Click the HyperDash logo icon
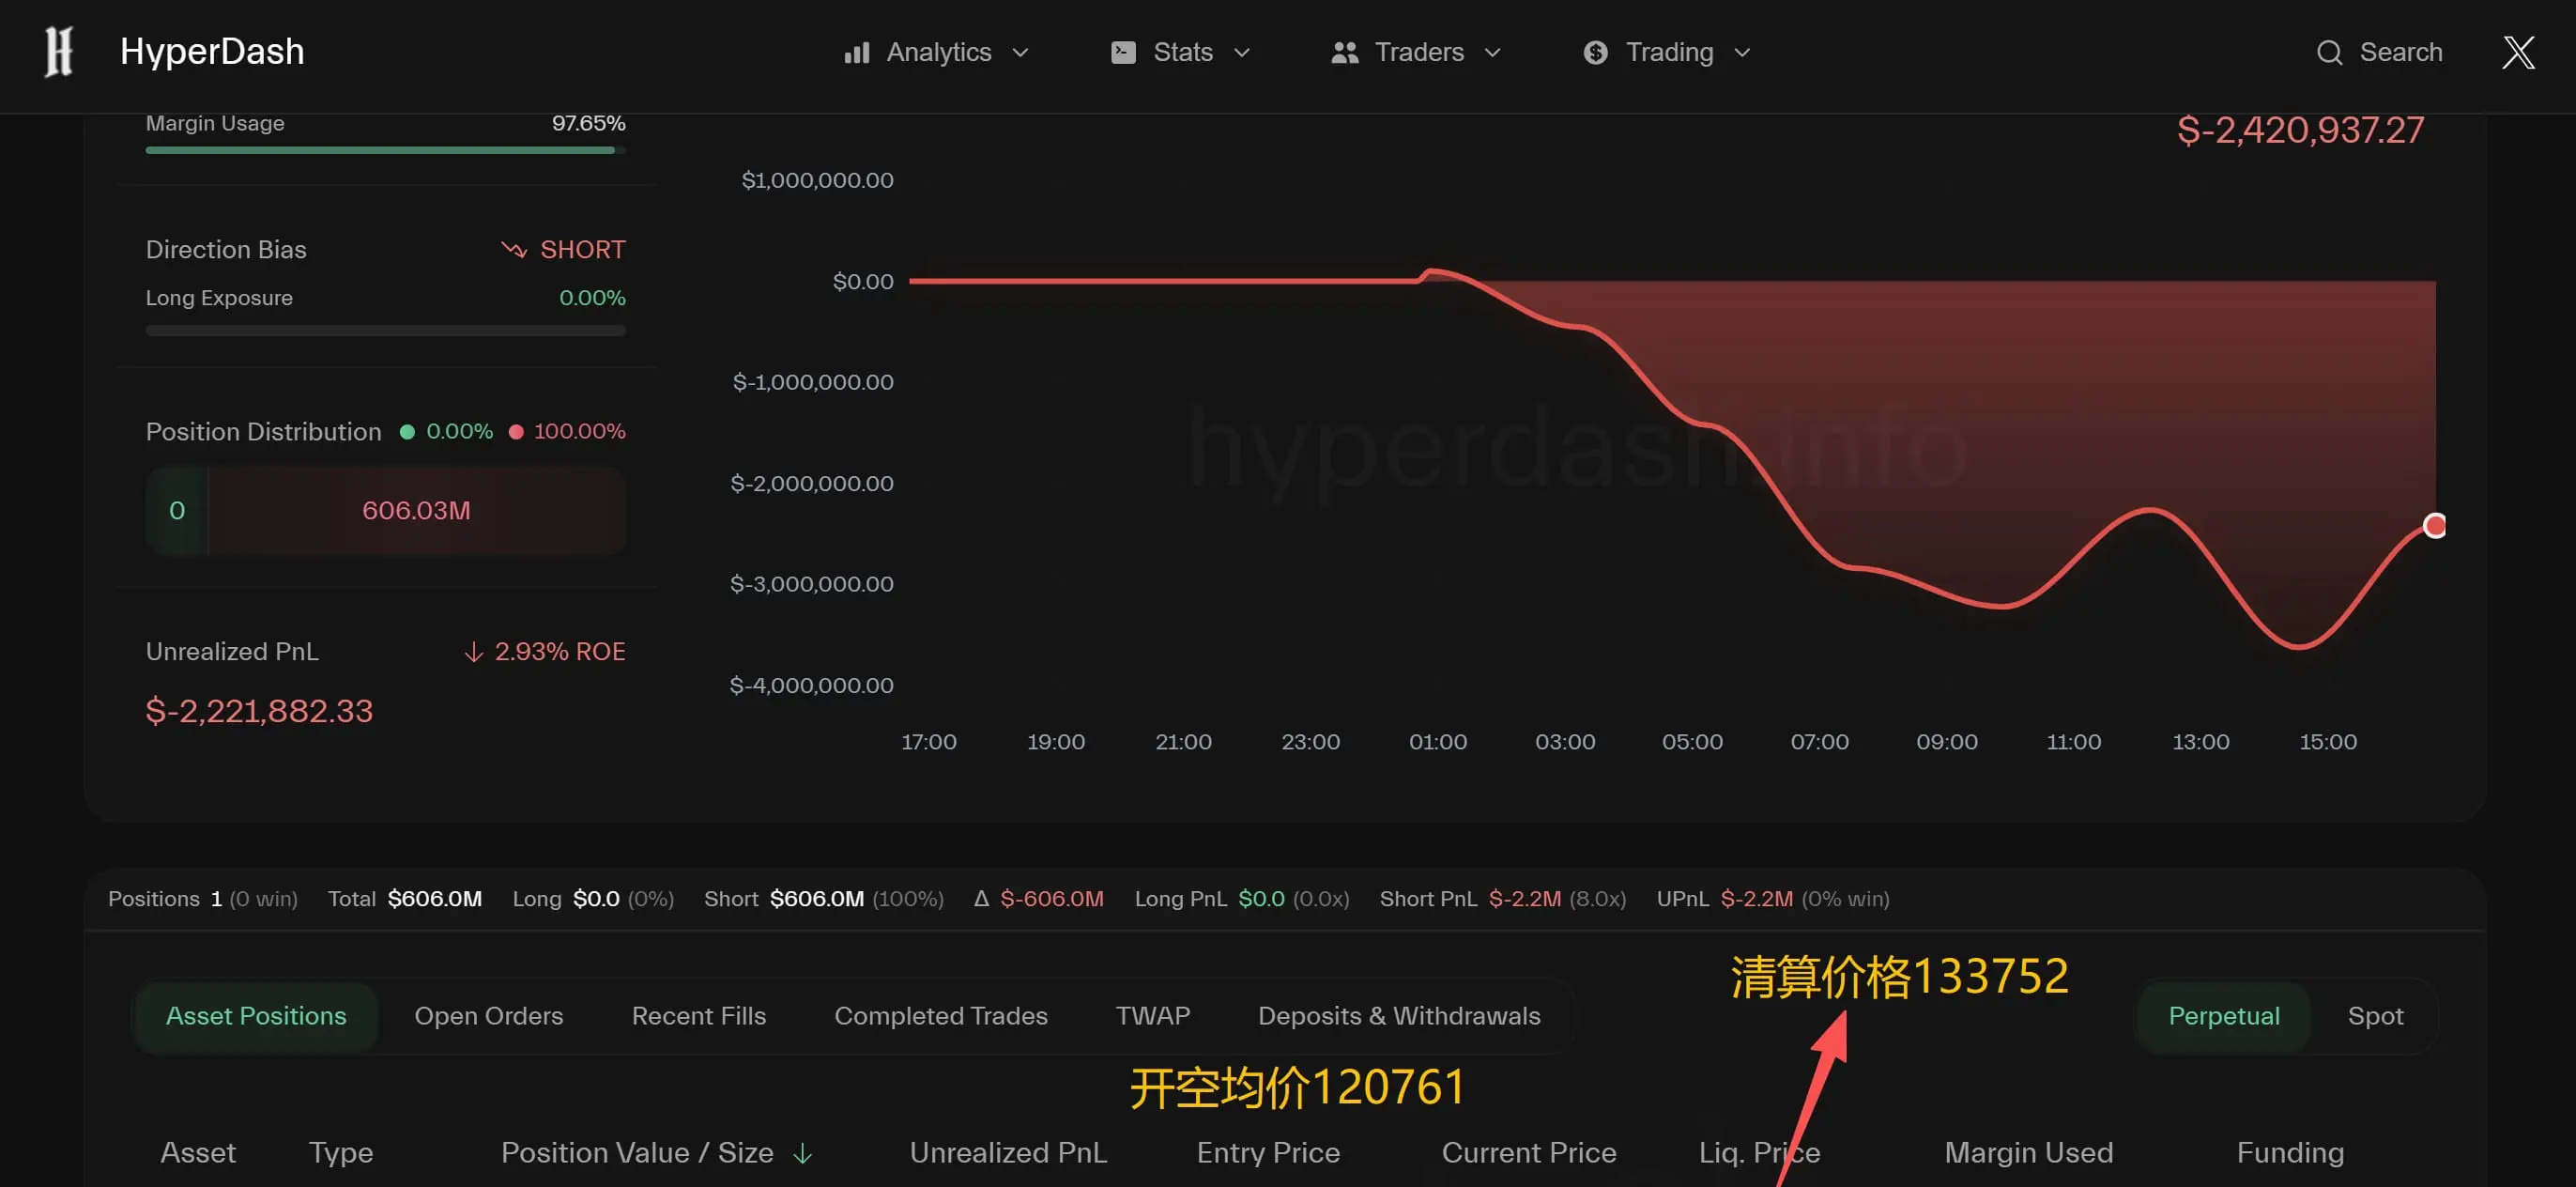Image resolution: width=2576 pixels, height=1187 pixels. tap(59, 52)
